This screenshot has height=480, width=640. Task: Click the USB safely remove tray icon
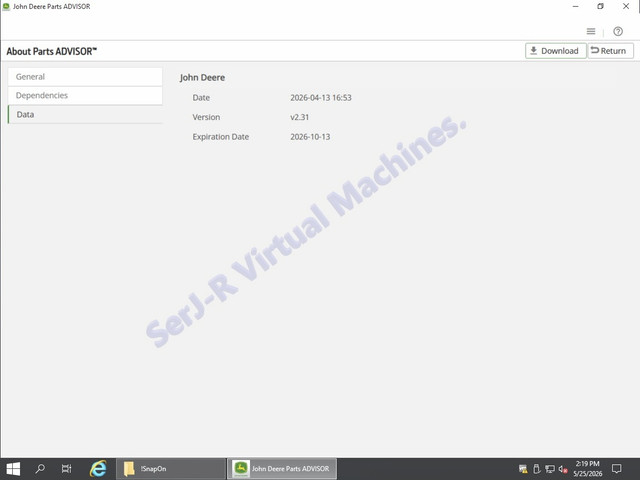537,469
